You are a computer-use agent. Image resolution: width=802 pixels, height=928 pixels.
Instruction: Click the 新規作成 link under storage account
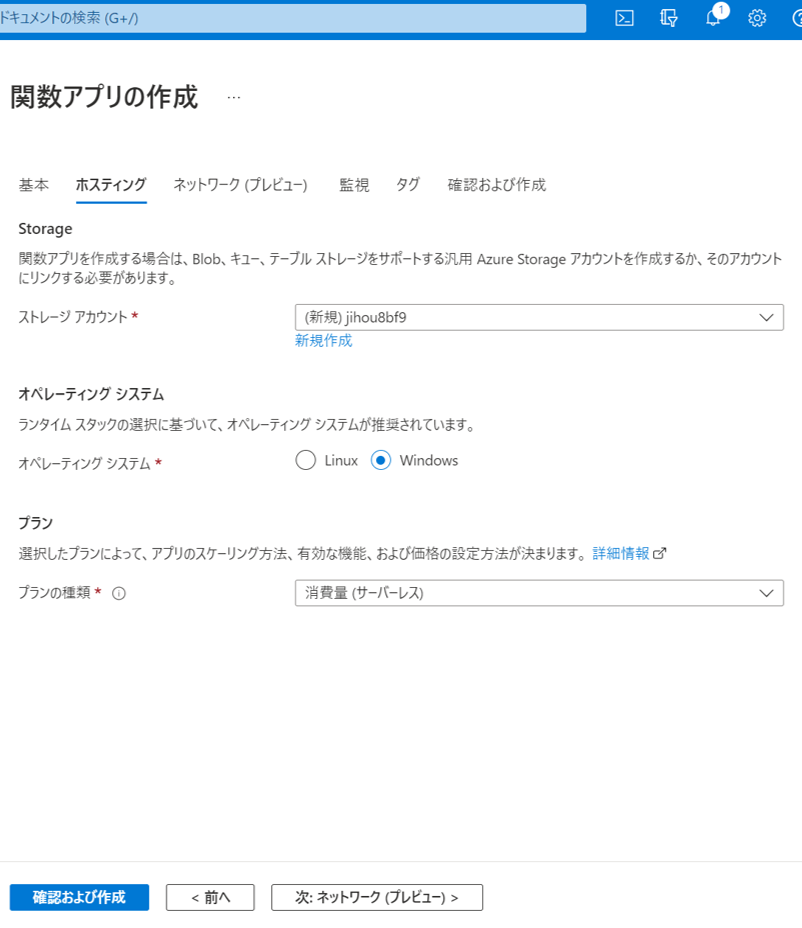(x=323, y=341)
